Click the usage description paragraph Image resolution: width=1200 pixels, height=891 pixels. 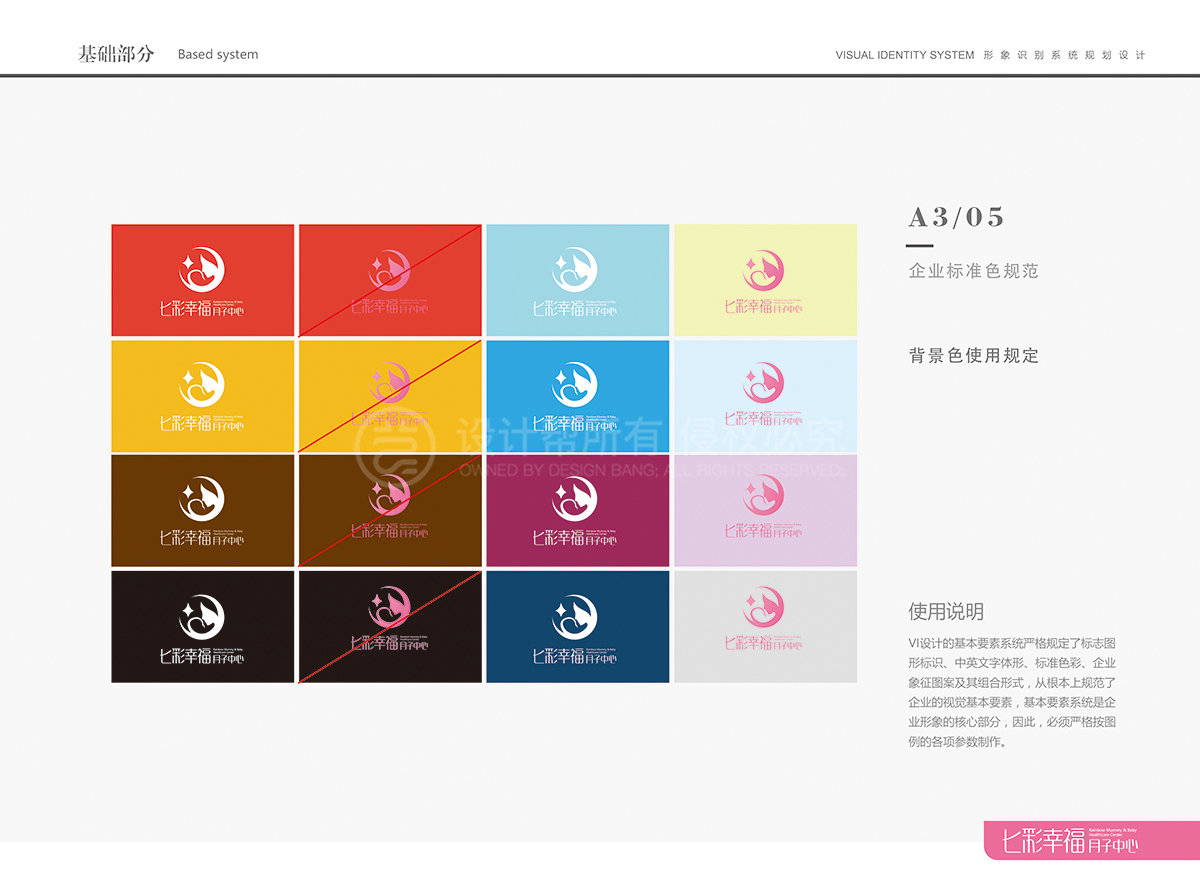[x=1012, y=692]
